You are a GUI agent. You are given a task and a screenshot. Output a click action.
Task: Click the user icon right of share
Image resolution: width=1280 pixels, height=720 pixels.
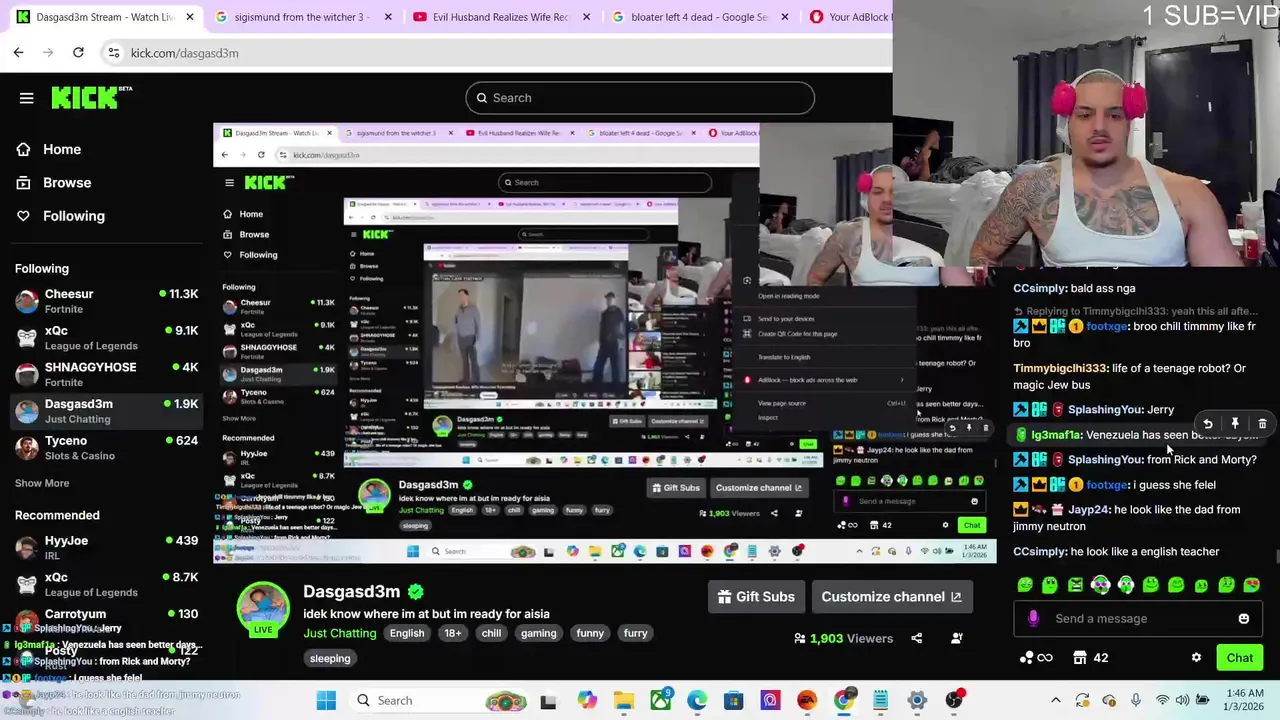point(957,638)
